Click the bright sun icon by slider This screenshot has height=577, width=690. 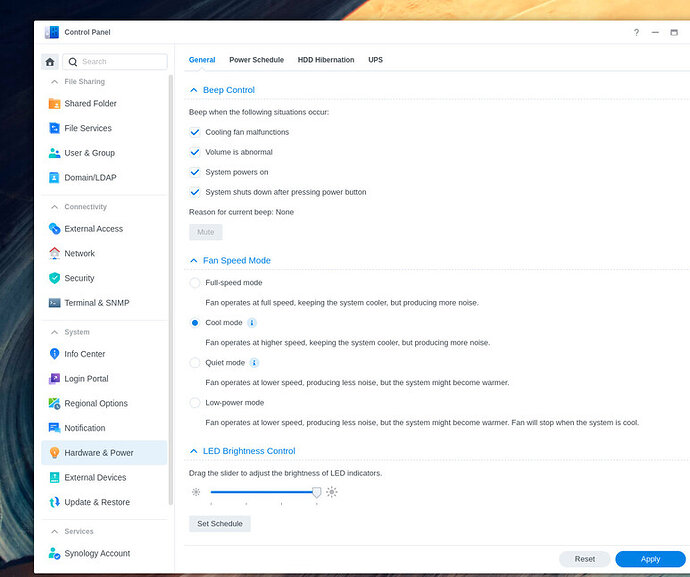tap(332, 492)
